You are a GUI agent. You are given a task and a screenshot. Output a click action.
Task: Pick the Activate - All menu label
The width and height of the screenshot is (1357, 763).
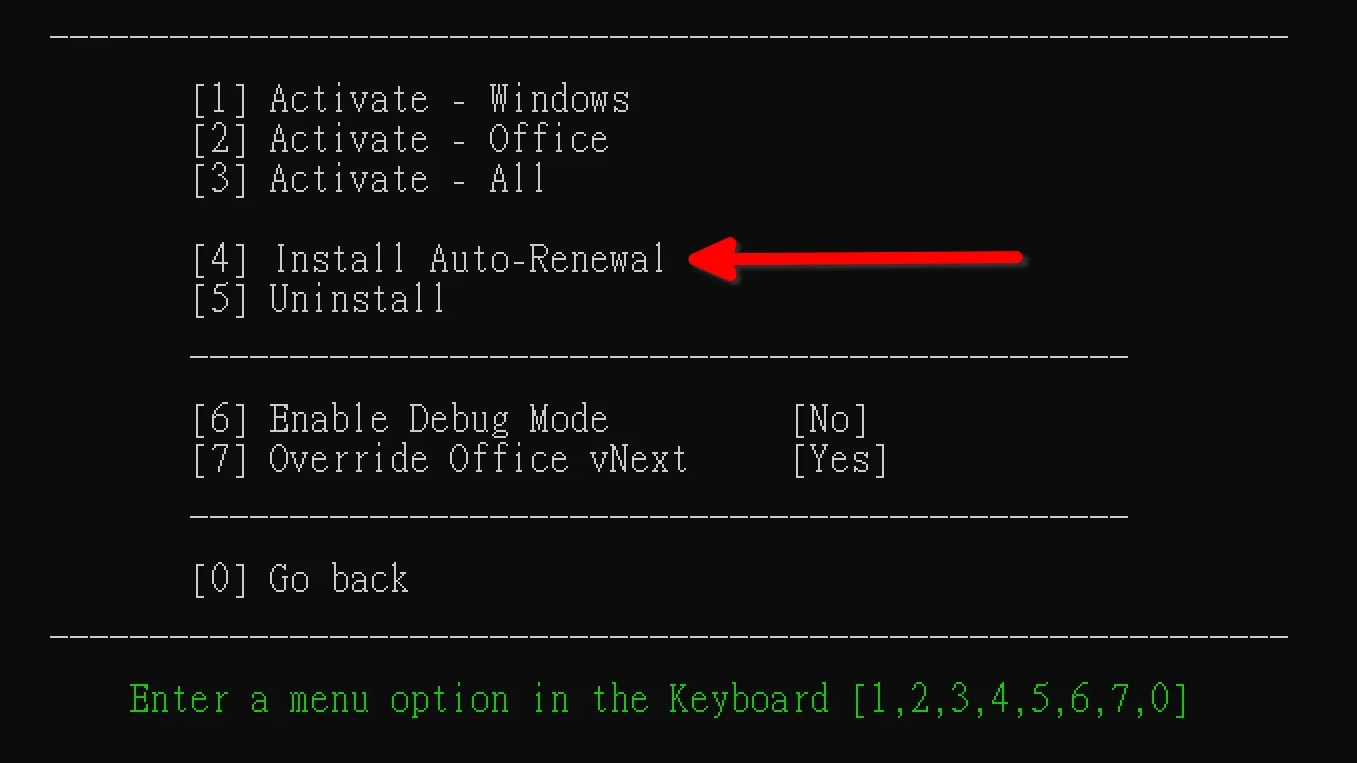pyautogui.click(x=407, y=179)
